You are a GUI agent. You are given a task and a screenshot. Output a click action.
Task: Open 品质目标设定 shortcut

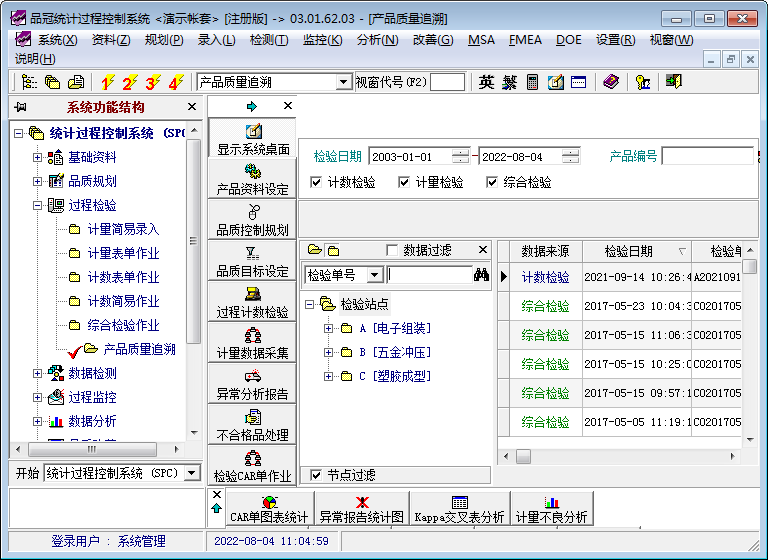[253, 261]
